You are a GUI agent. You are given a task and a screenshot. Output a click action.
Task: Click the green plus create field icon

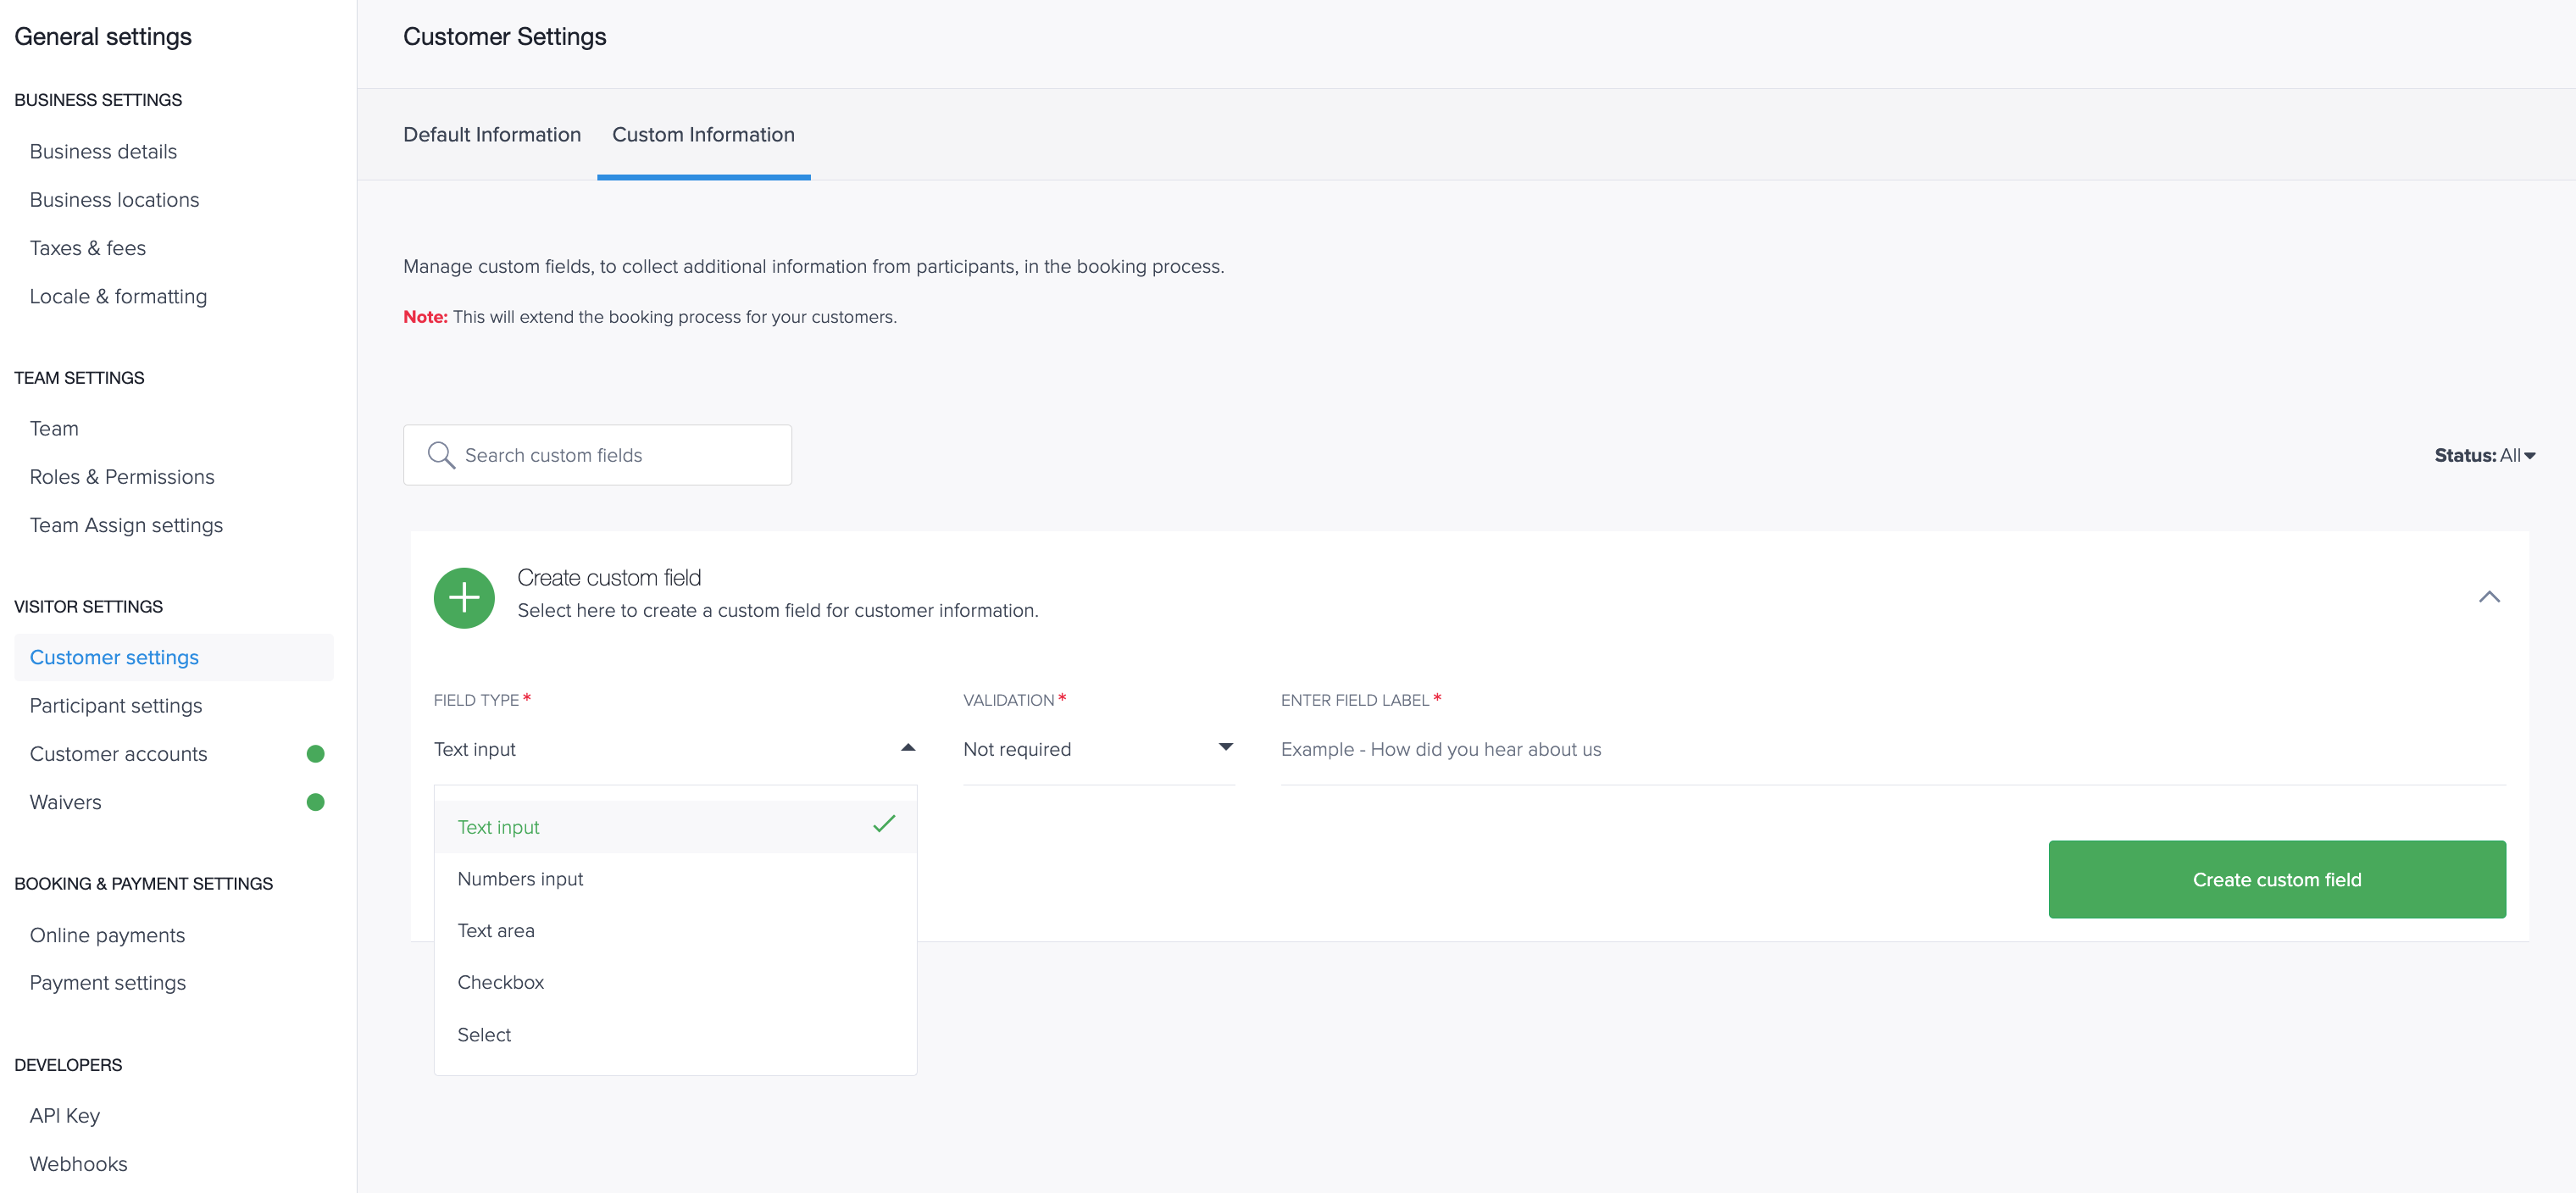464,597
